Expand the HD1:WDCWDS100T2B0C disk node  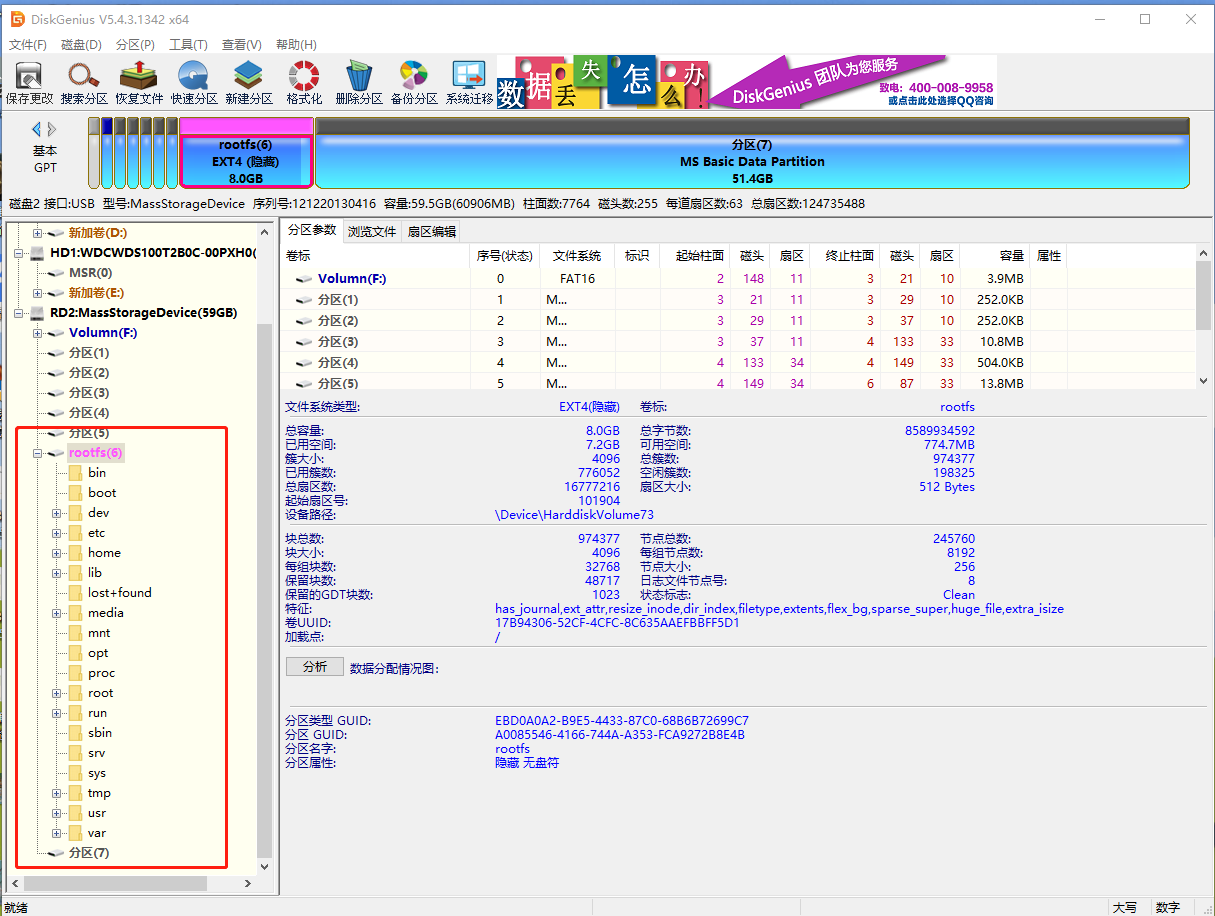[x=19, y=253]
